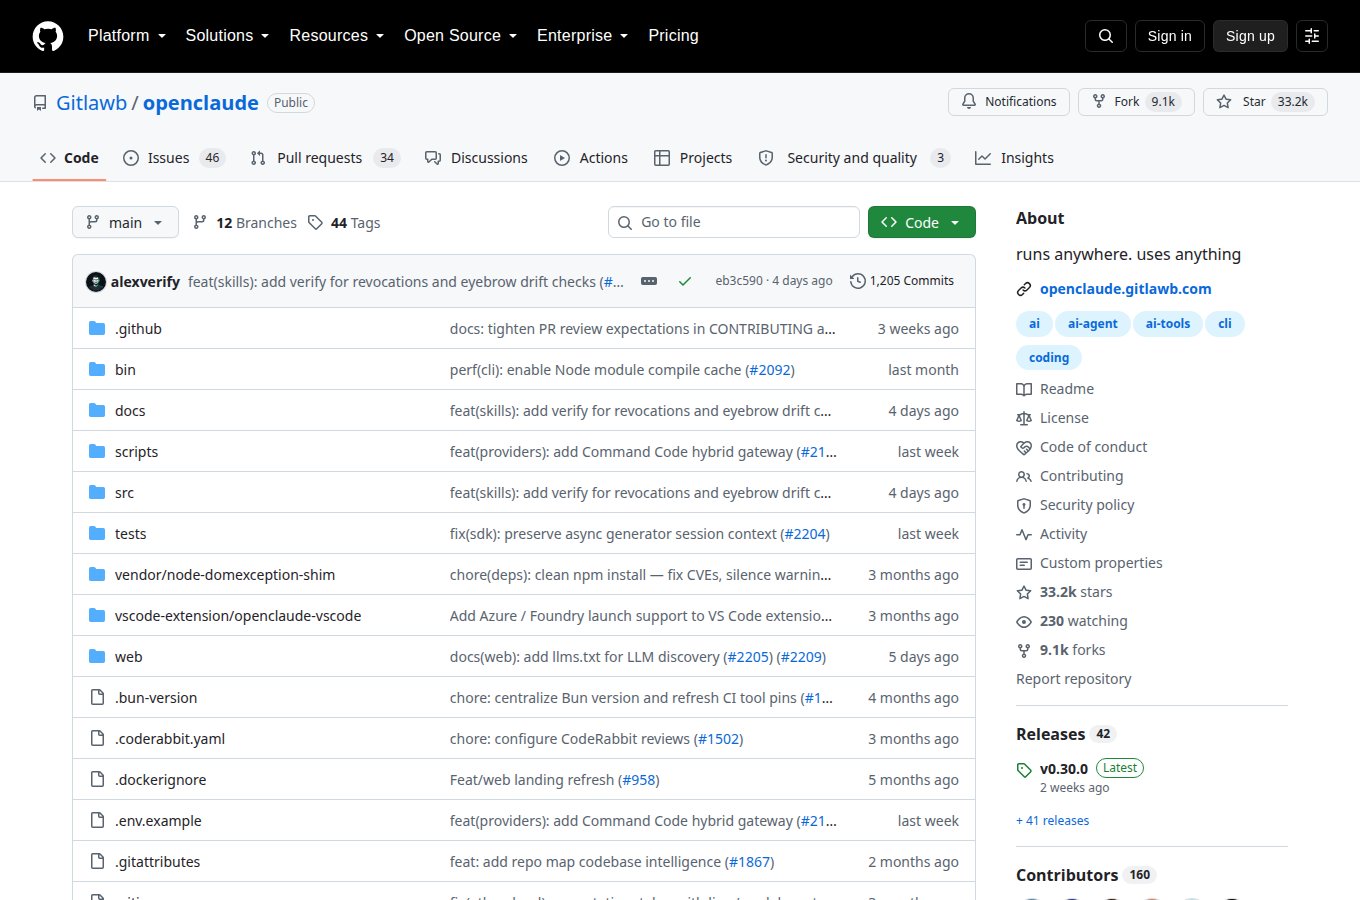This screenshot has width=1360, height=900.
Task: Open the Activity link in About
Action: [1051, 534]
